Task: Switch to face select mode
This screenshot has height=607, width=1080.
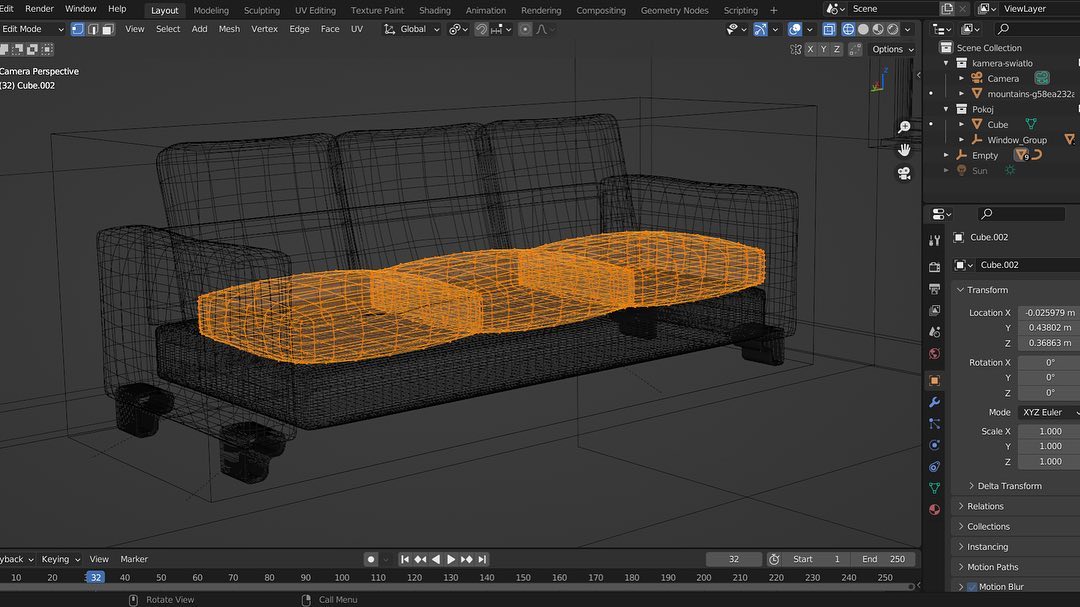Action: coord(108,29)
